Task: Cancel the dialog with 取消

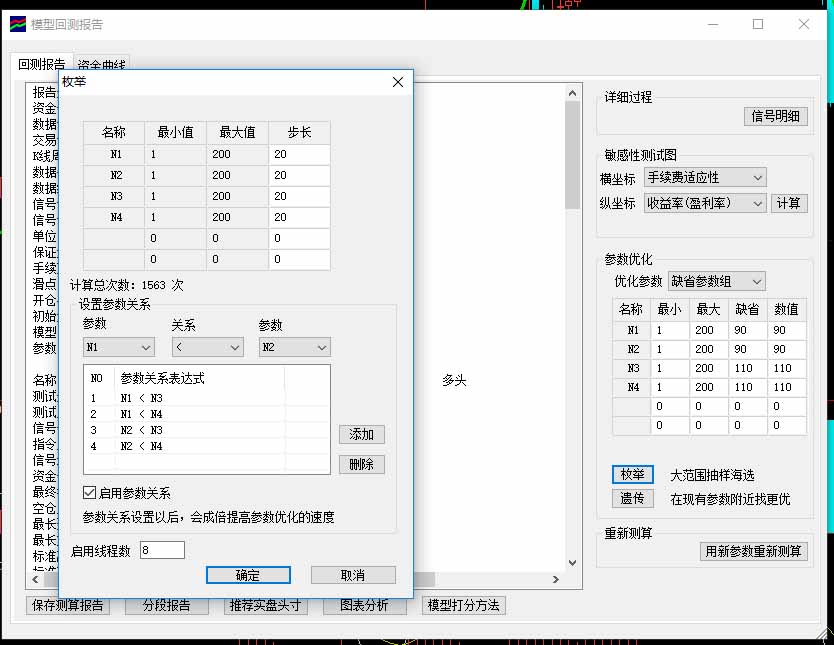Action: point(353,575)
